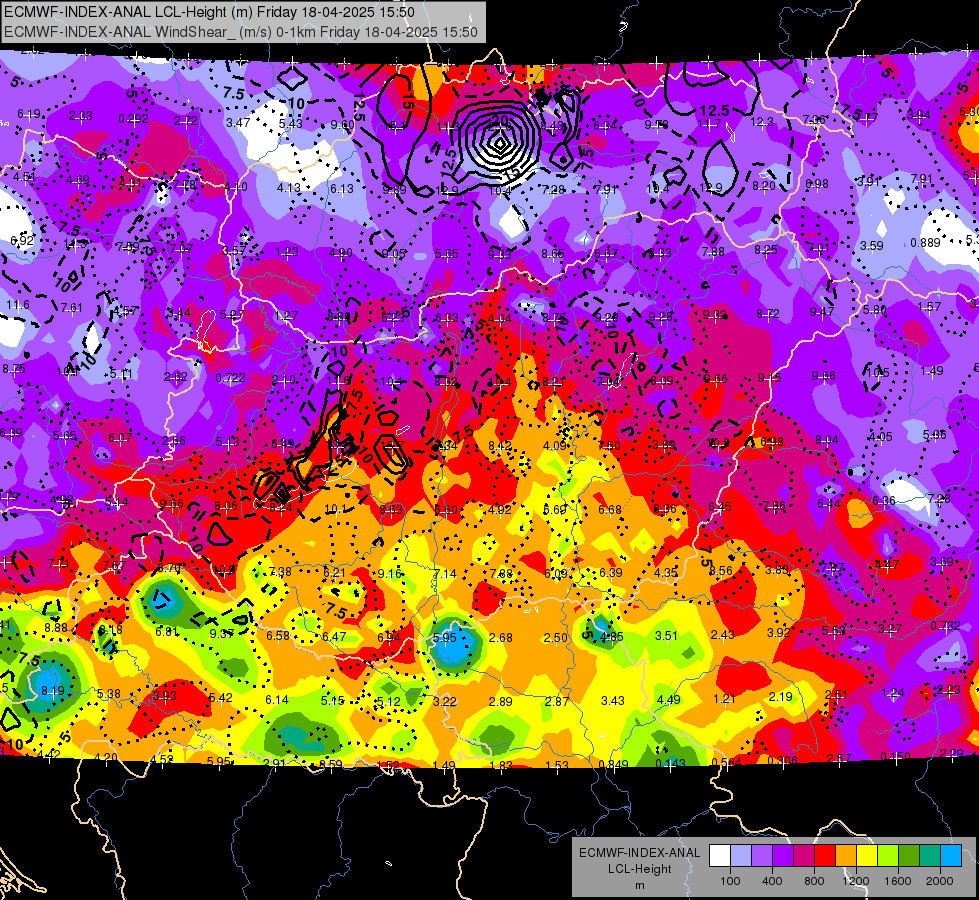Screen dimensions: 979x900
Task: Click the grid value 4.13
Action: coord(289,187)
